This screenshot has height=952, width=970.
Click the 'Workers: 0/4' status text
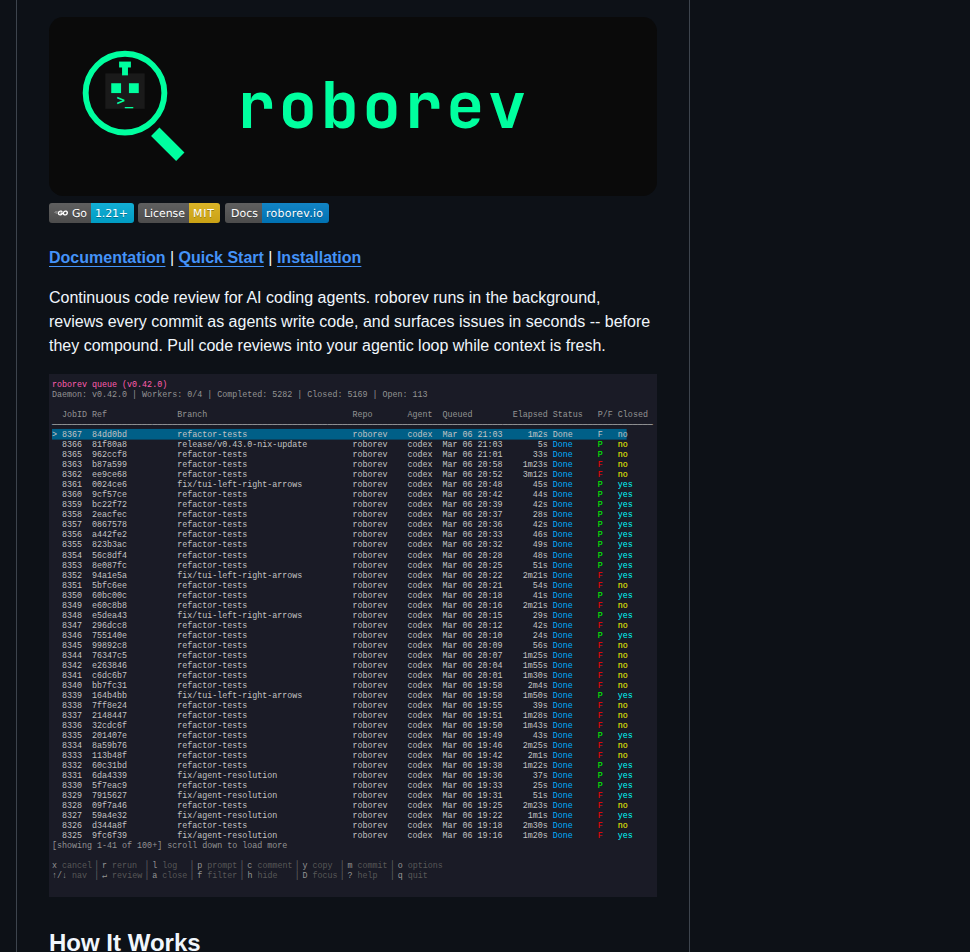coord(171,394)
